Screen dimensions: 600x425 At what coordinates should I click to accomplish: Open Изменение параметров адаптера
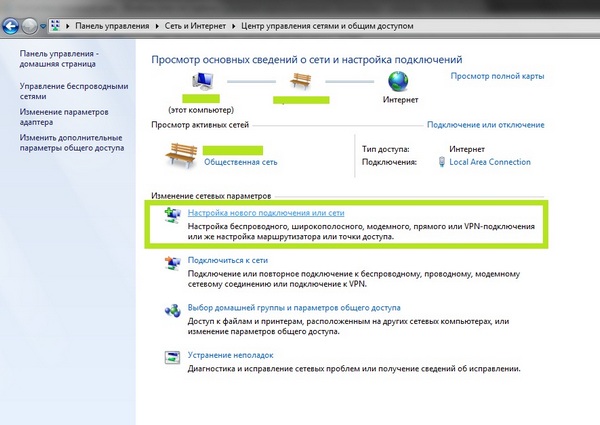pyautogui.click(x=64, y=117)
